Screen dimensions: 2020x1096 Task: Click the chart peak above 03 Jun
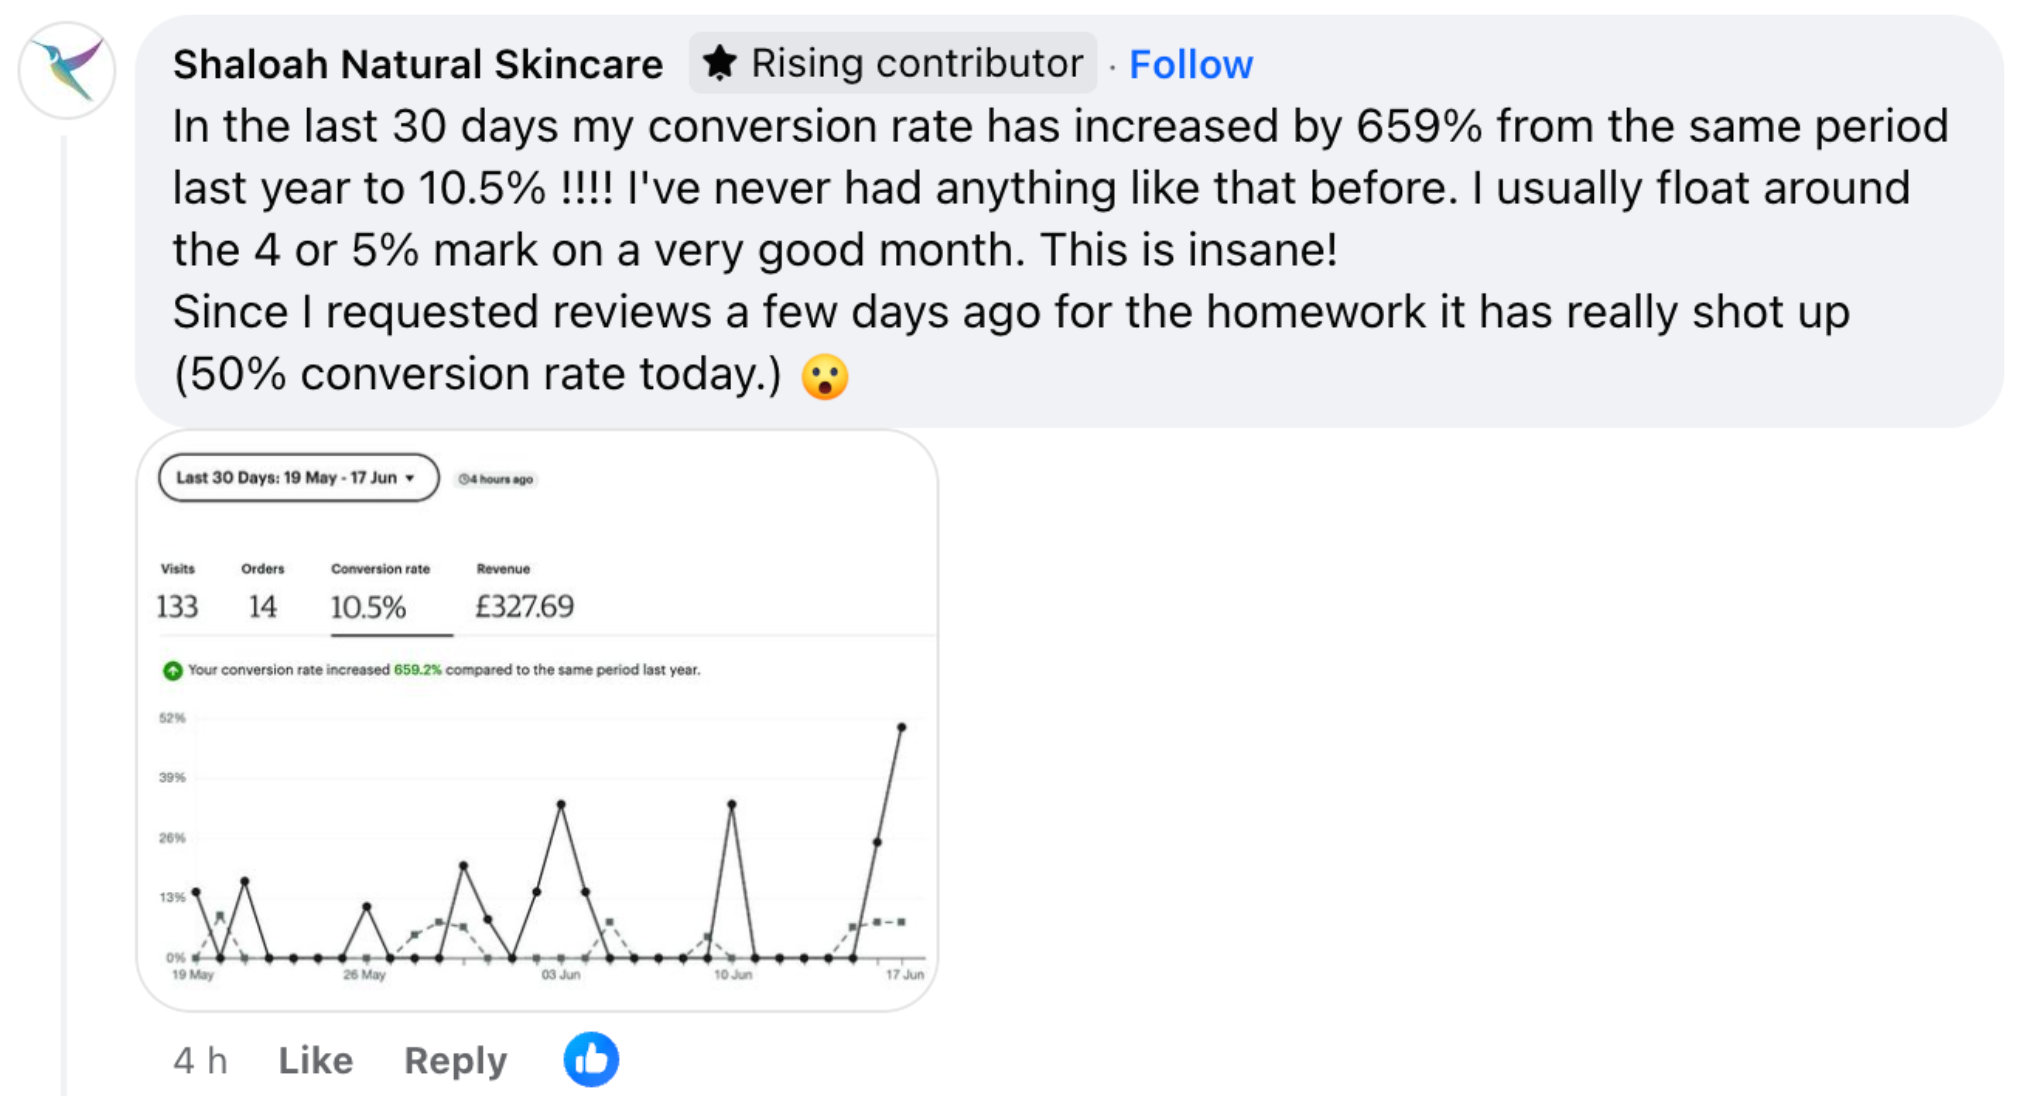(561, 804)
